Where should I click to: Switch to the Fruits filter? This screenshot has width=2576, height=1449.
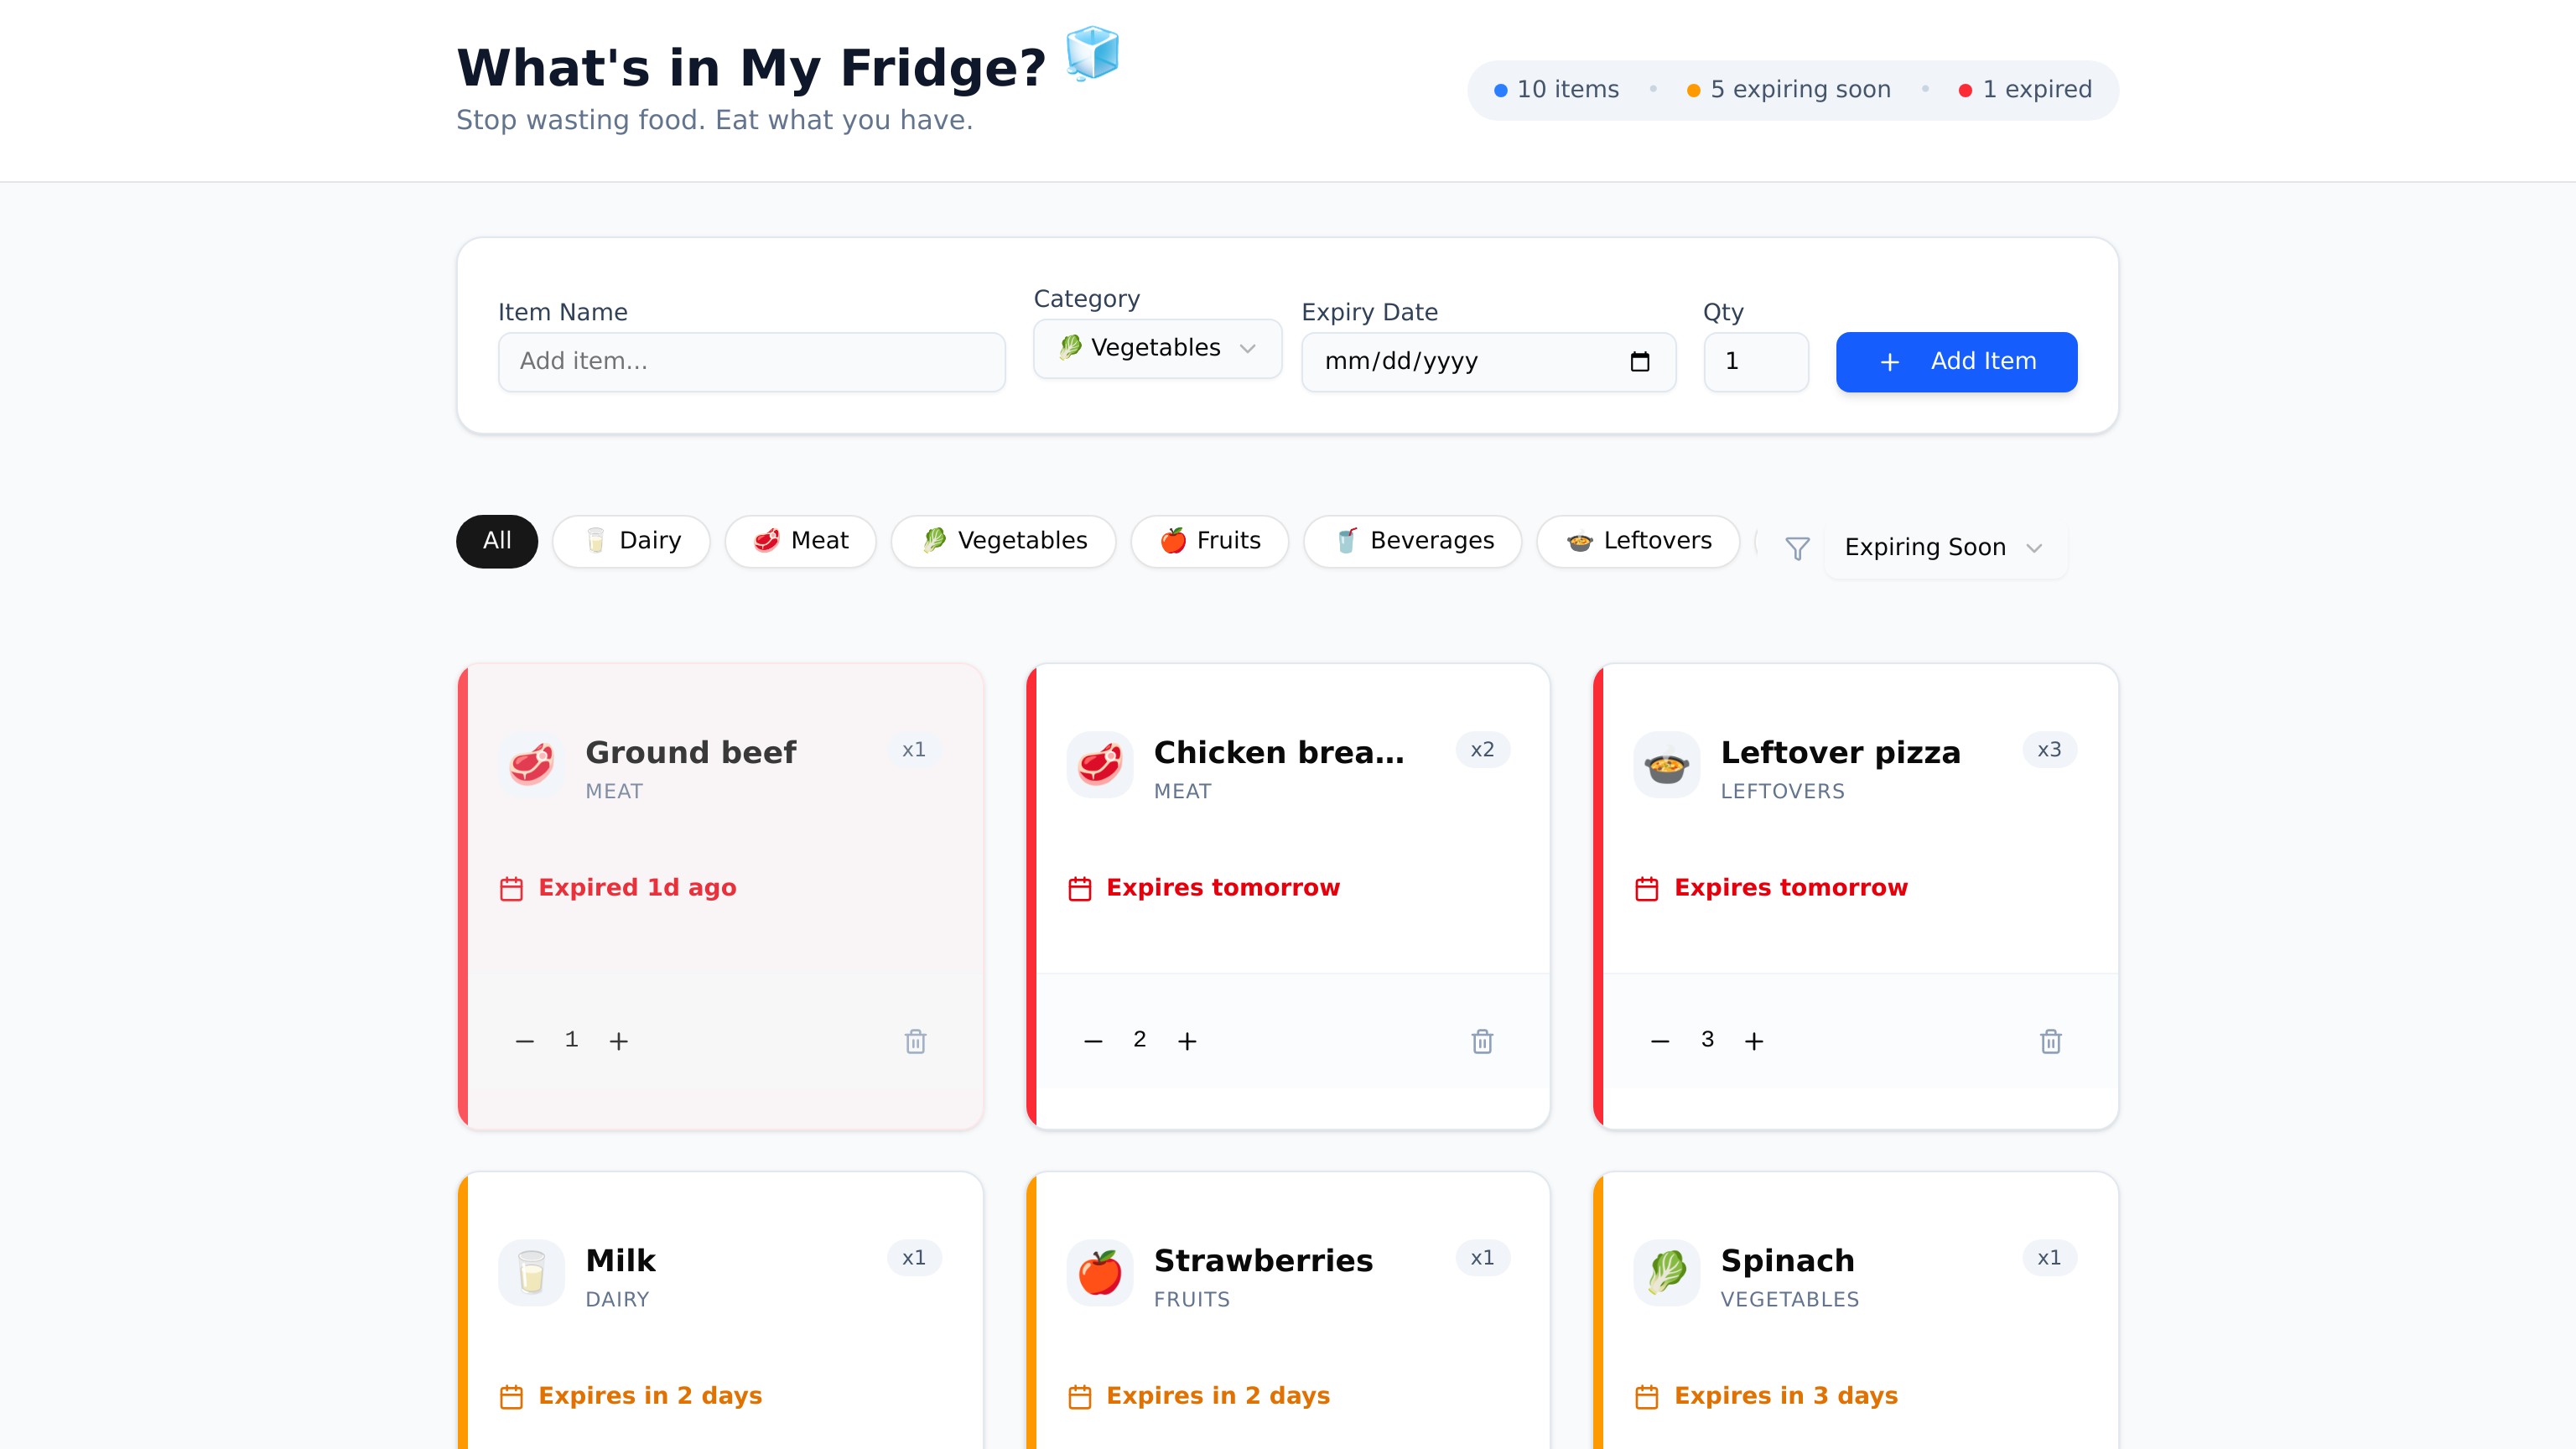click(1209, 541)
